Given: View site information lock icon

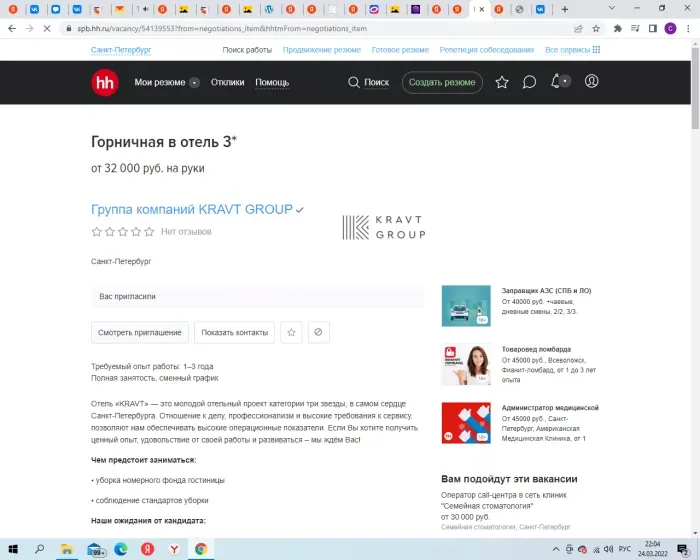Looking at the screenshot, I should tap(68, 29).
